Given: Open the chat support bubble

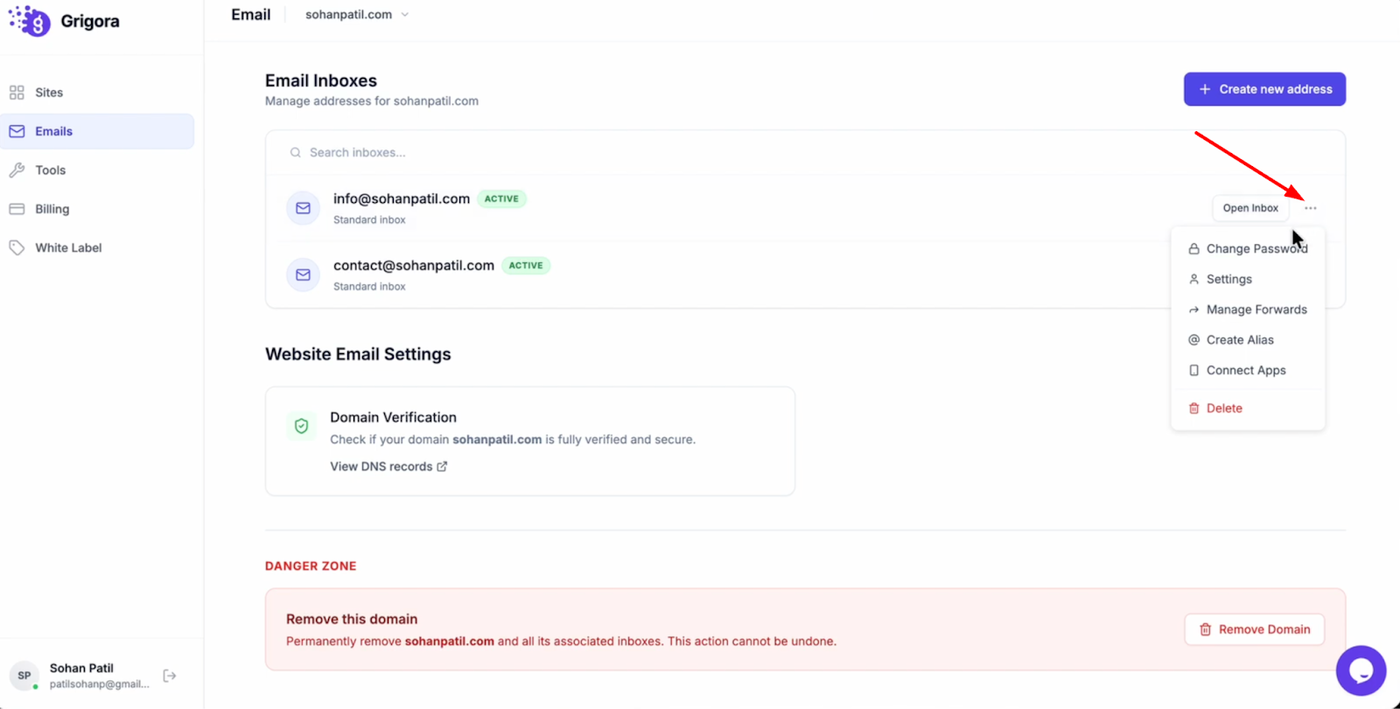Looking at the screenshot, I should tap(1360, 670).
